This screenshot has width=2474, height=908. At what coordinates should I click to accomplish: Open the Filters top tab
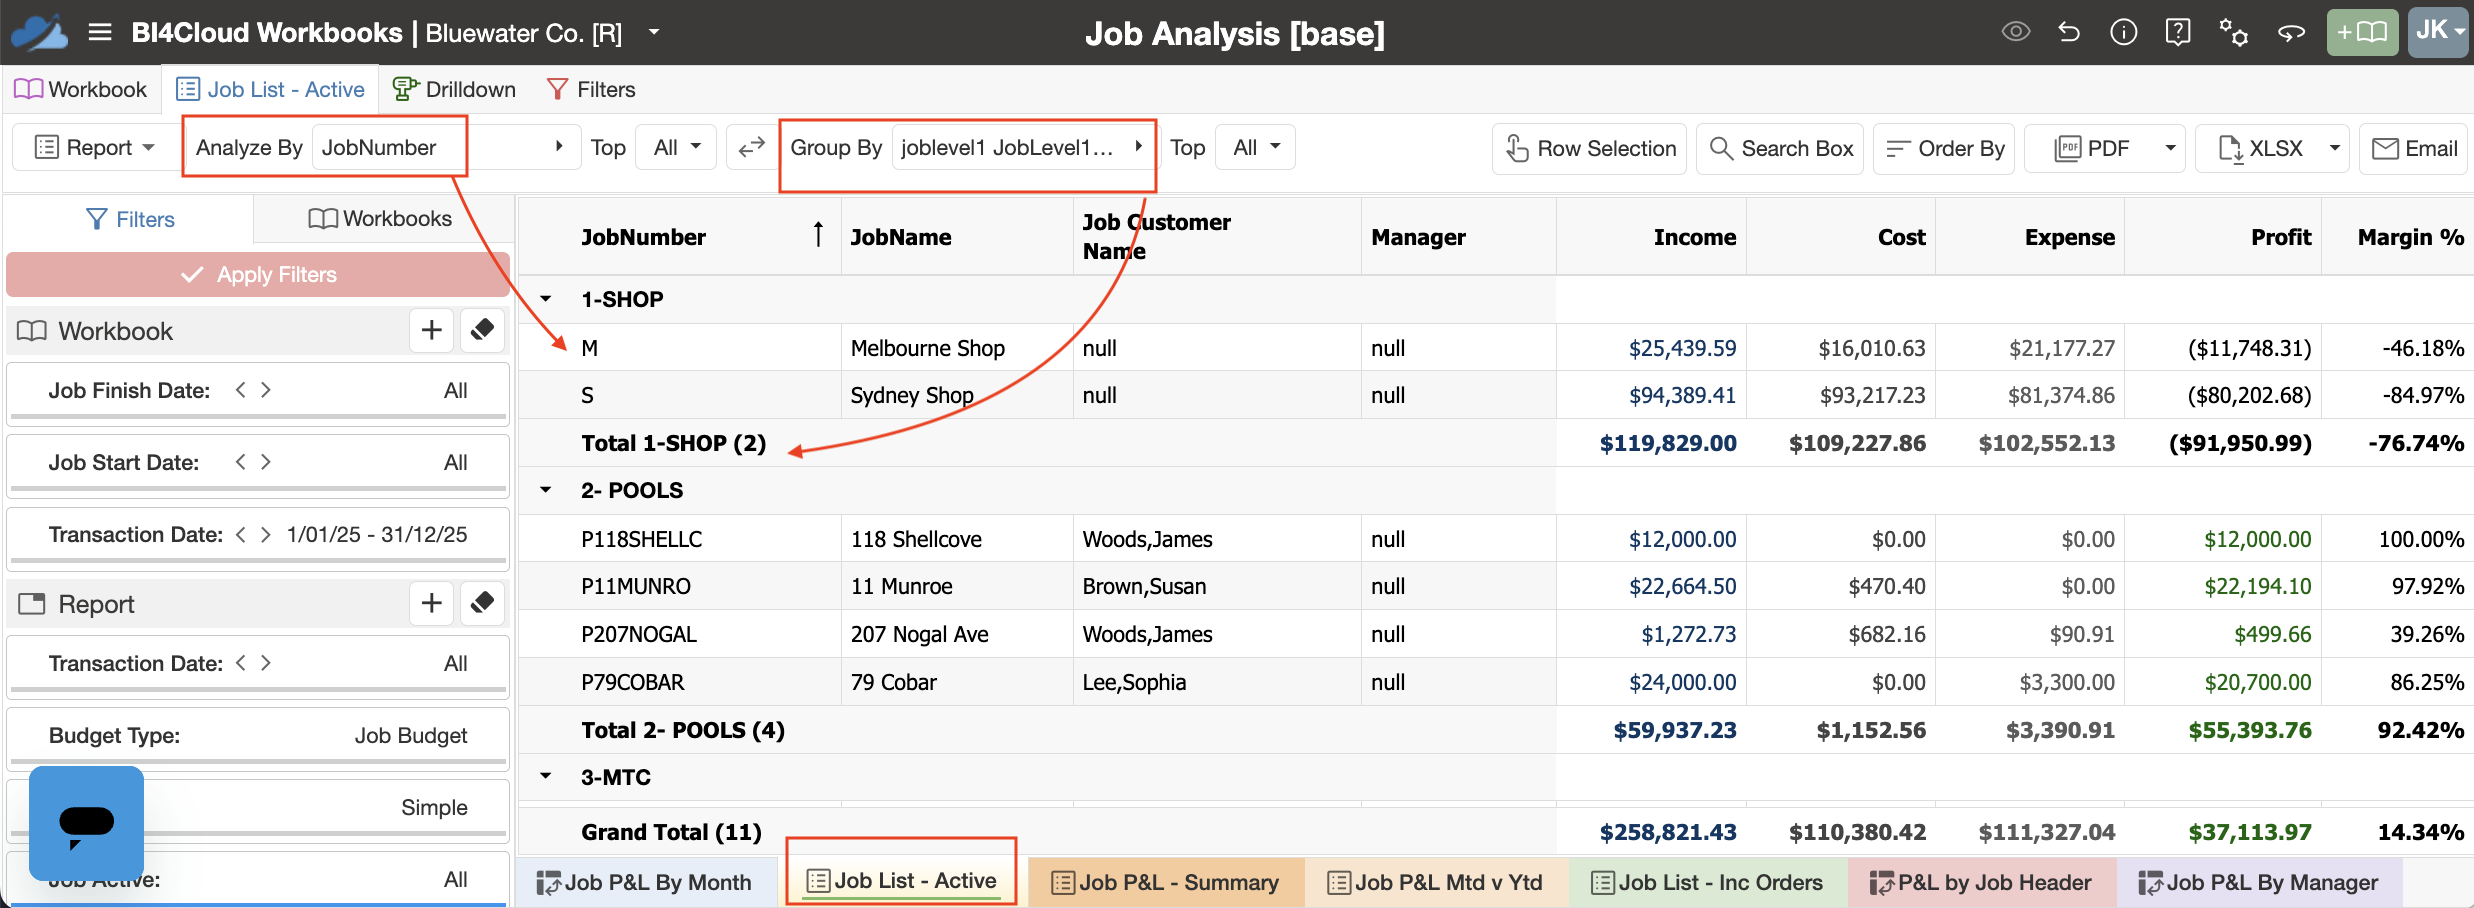click(592, 89)
